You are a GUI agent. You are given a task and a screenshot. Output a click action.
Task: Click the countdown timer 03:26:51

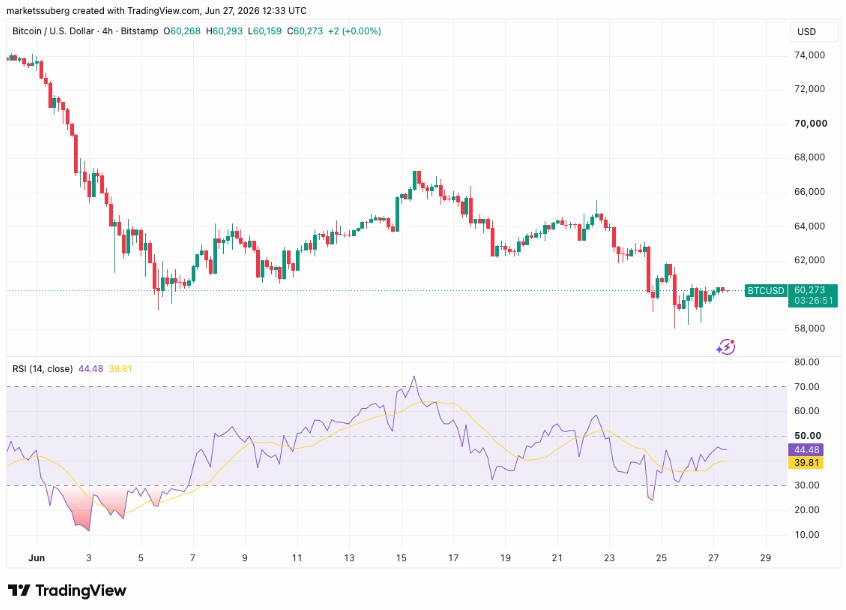814,300
